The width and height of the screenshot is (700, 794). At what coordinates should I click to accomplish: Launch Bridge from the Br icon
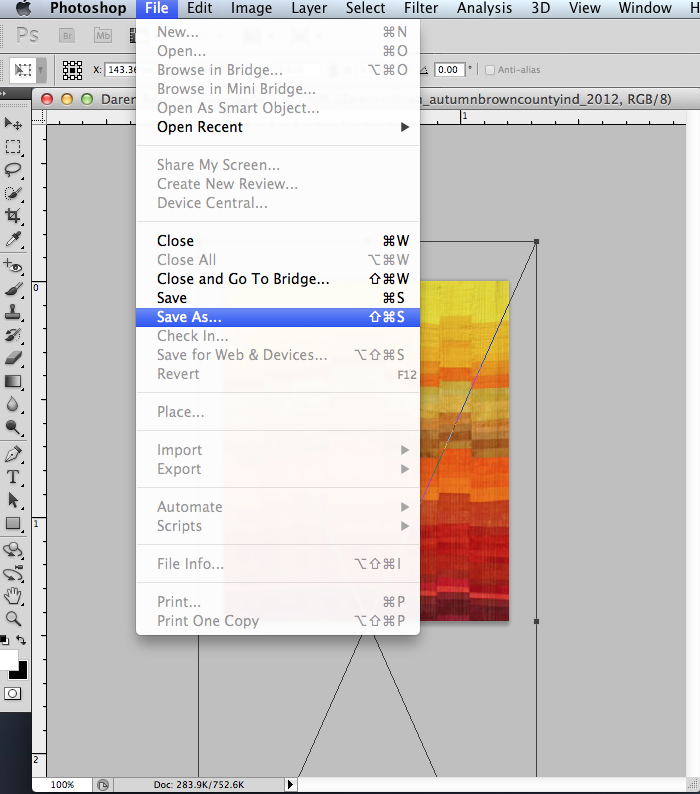(x=67, y=35)
